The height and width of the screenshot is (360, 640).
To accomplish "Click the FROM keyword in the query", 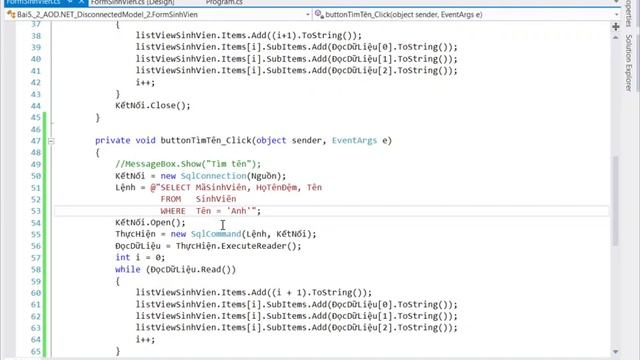I will [171, 199].
